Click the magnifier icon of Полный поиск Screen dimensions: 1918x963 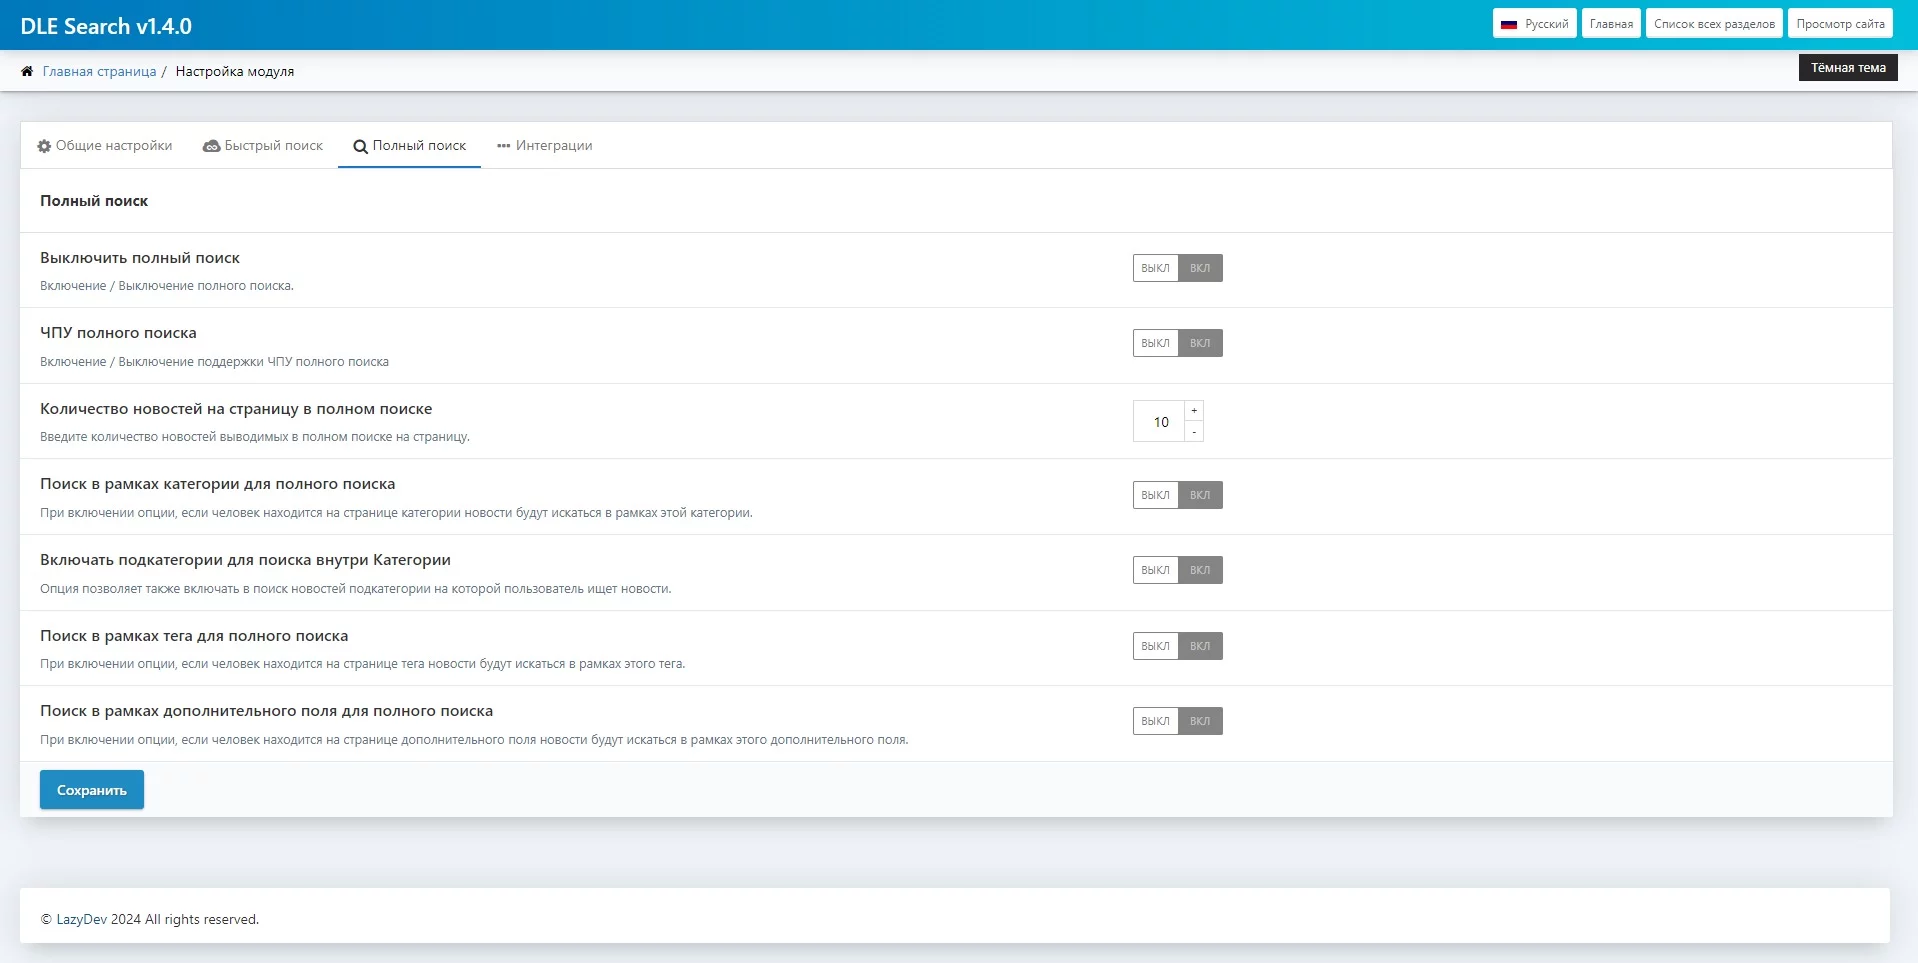click(x=360, y=147)
